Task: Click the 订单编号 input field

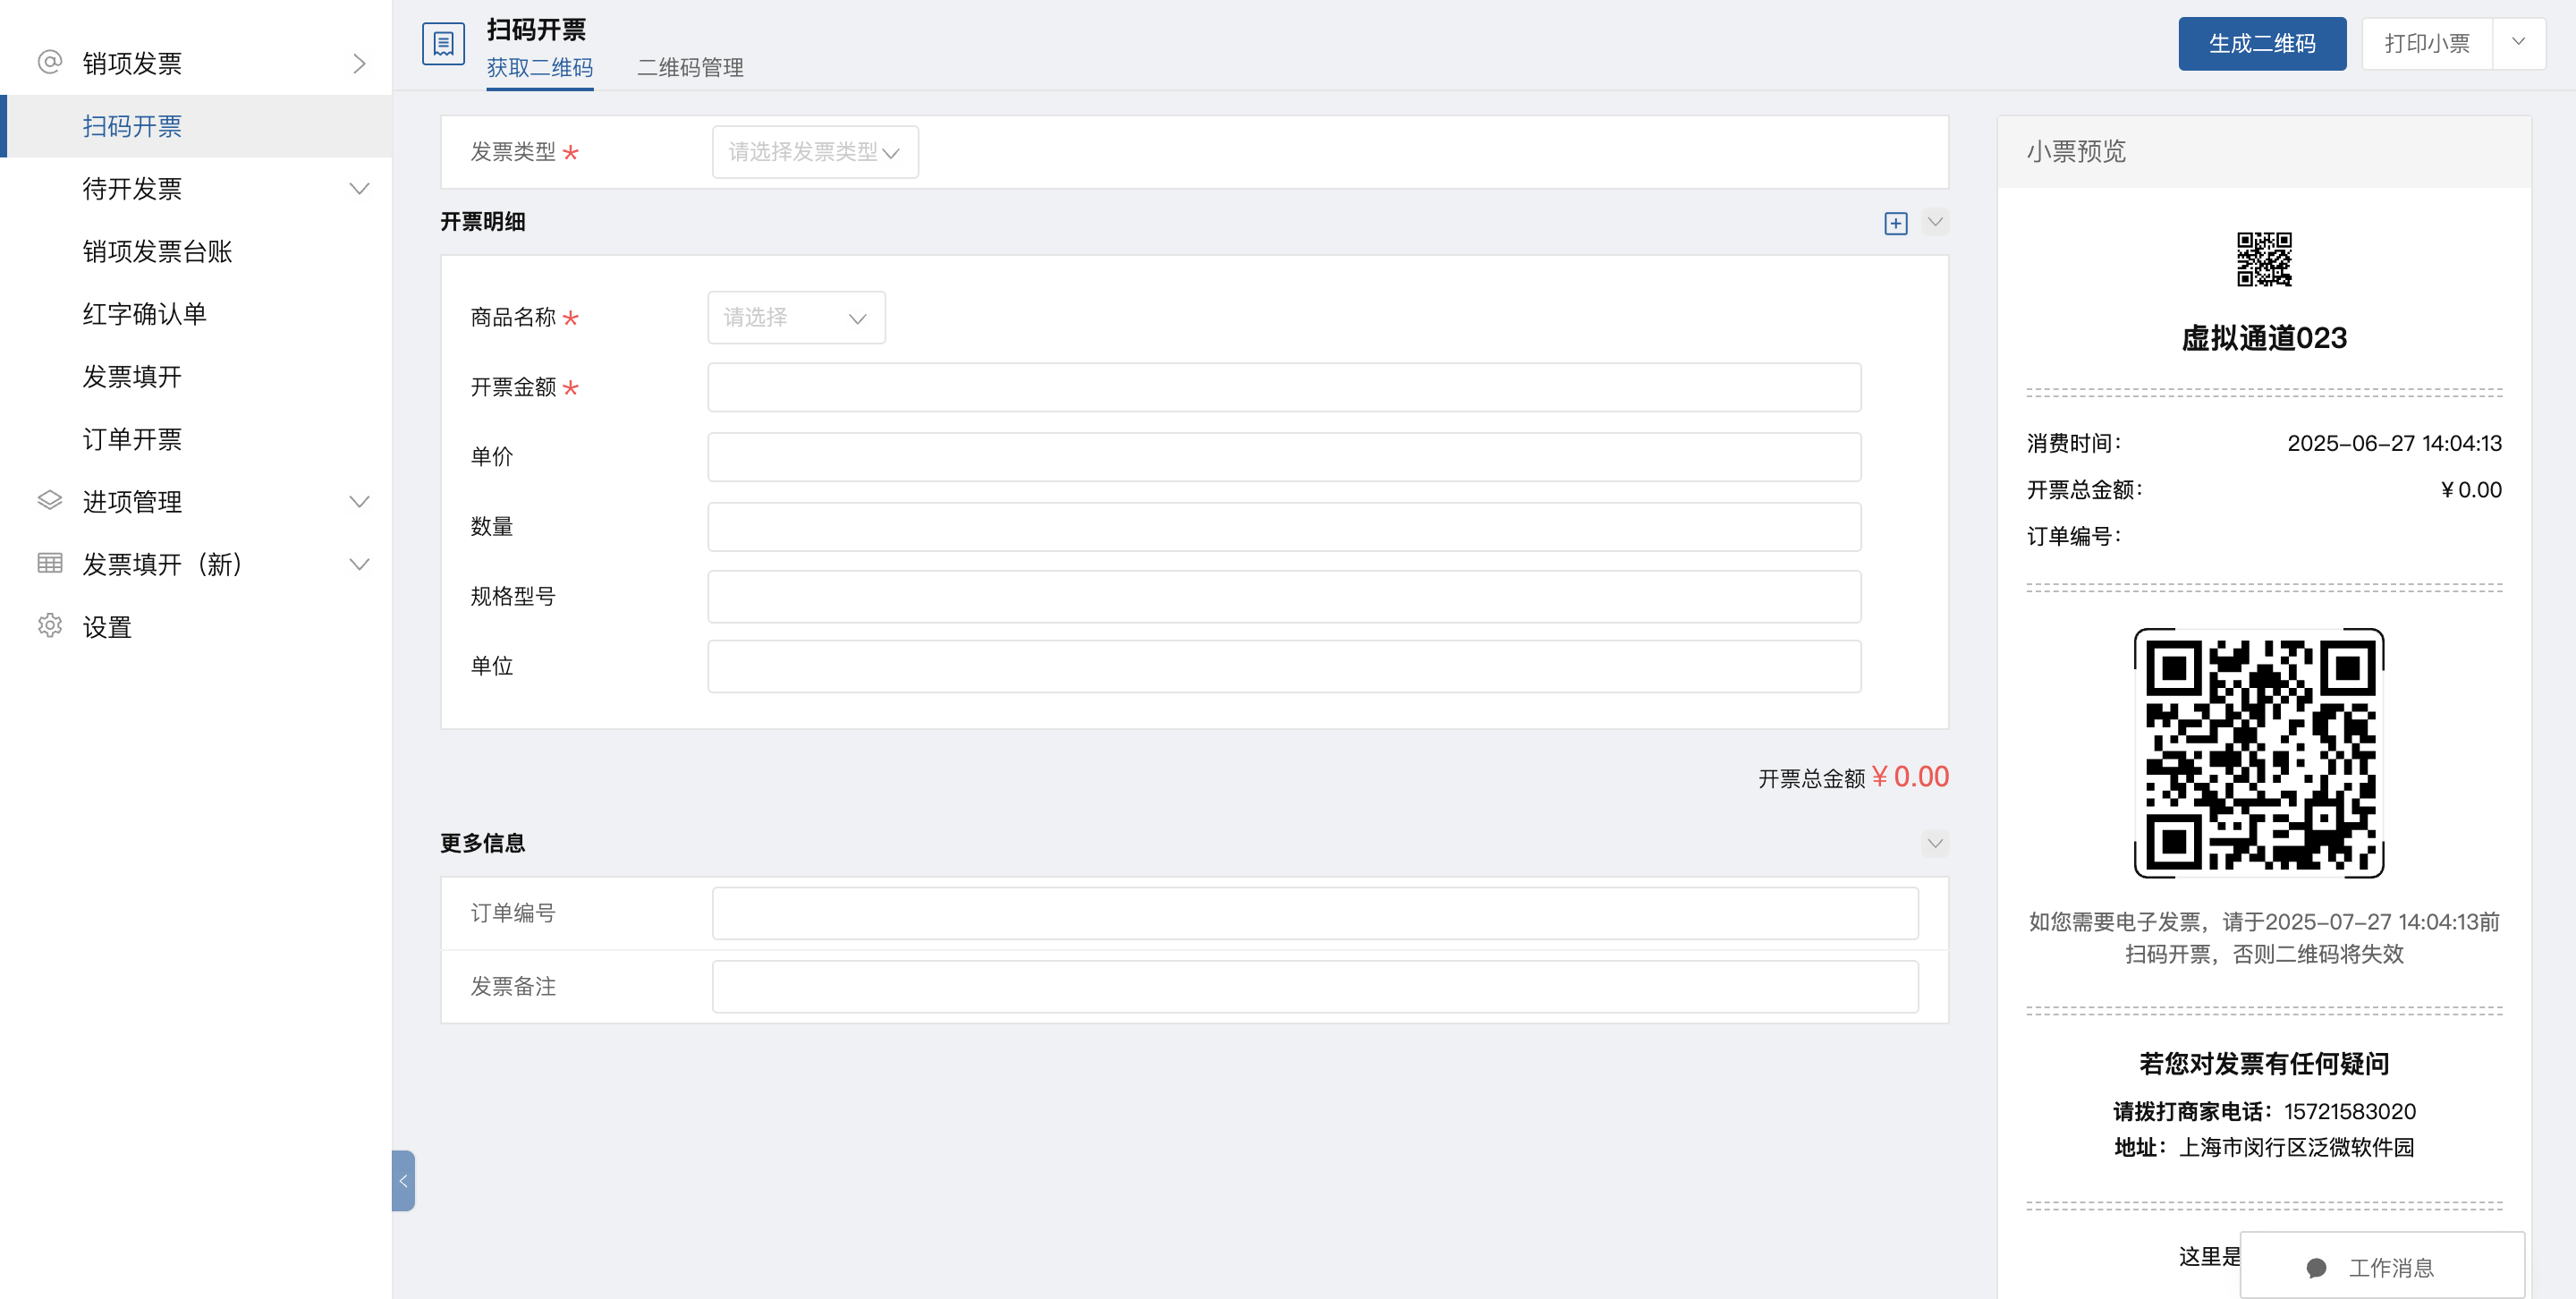Action: (x=1315, y=913)
